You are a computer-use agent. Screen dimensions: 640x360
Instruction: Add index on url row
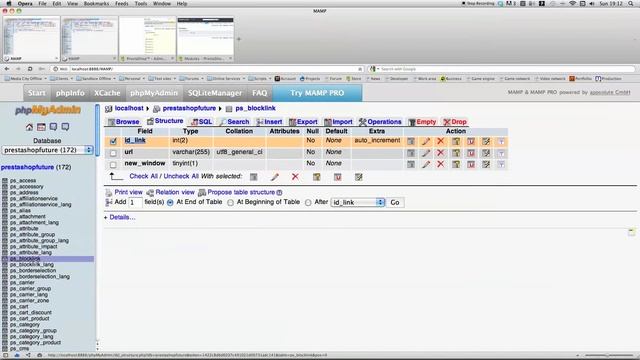[x=486, y=153]
